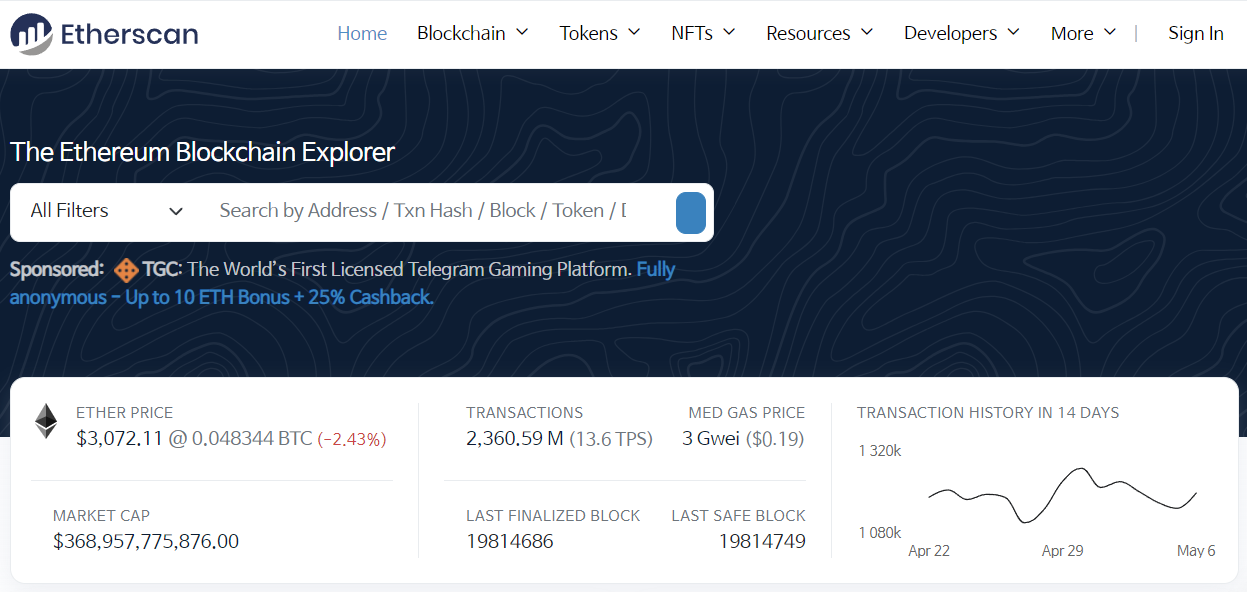Click the Sign In link
This screenshot has height=592, width=1247.
pyautogui.click(x=1196, y=33)
